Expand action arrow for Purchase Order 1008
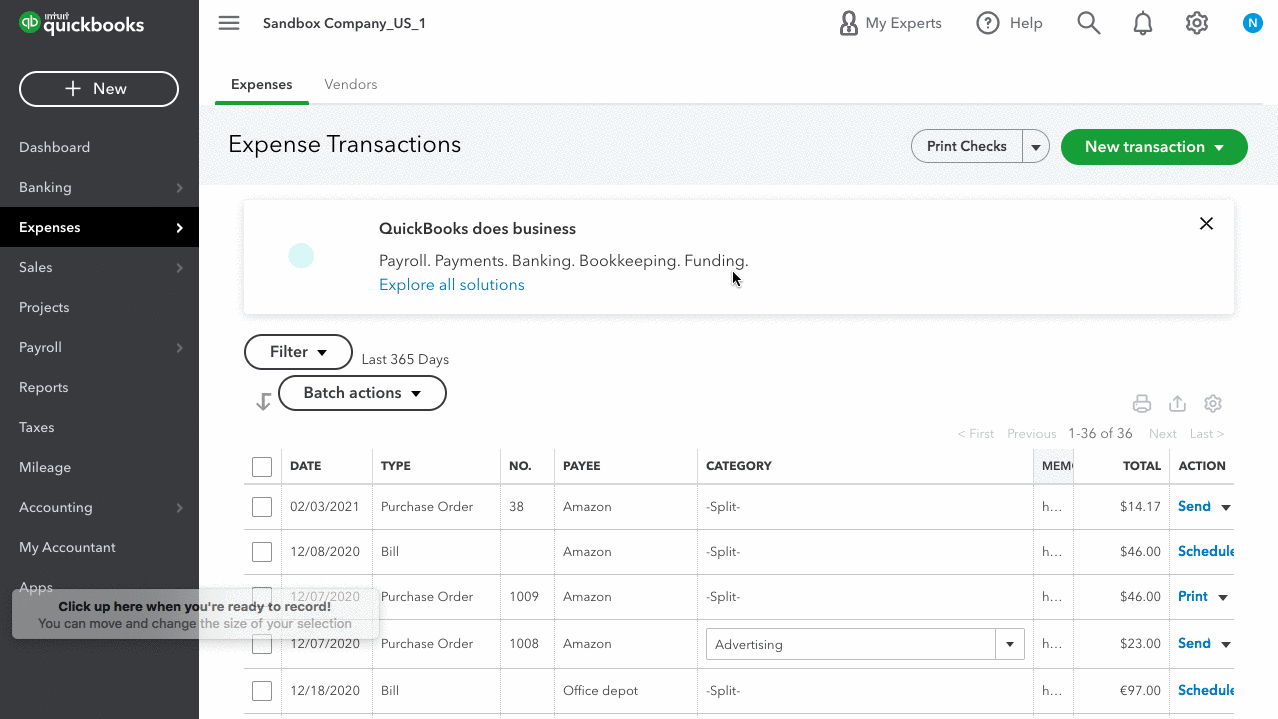The width and height of the screenshot is (1278, 719). coord(1226,644)
